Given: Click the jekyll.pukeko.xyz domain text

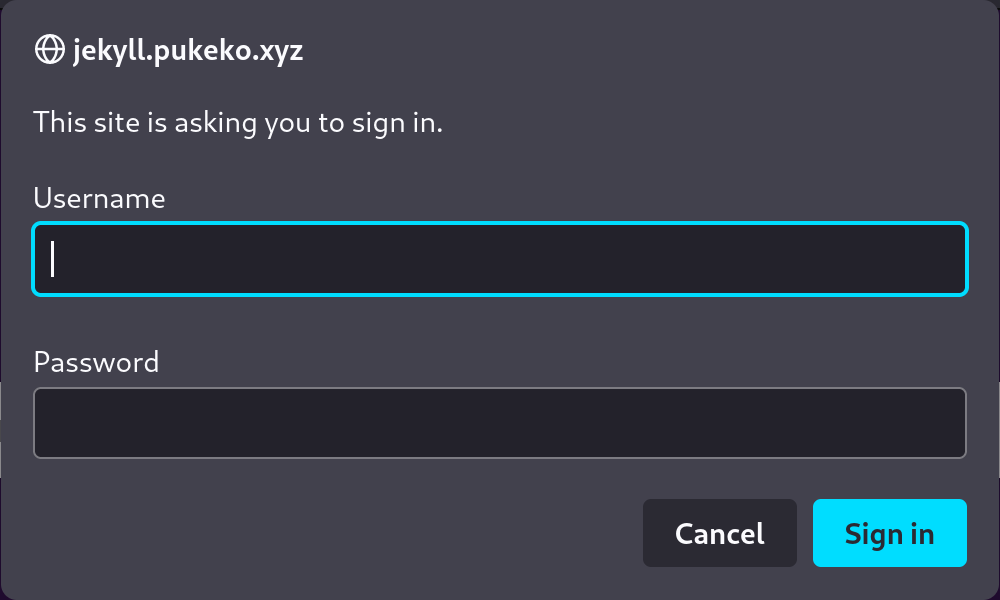Looking at the screenshot, I should pos(187,50).
